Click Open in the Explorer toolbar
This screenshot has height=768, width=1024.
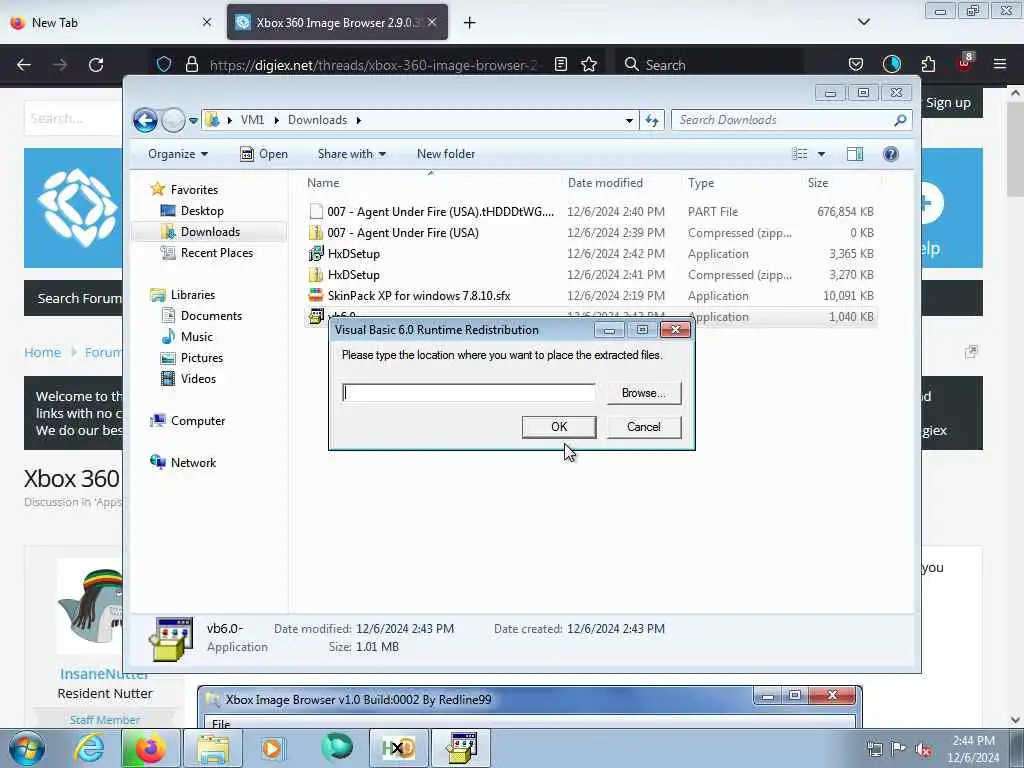[264, 154]
